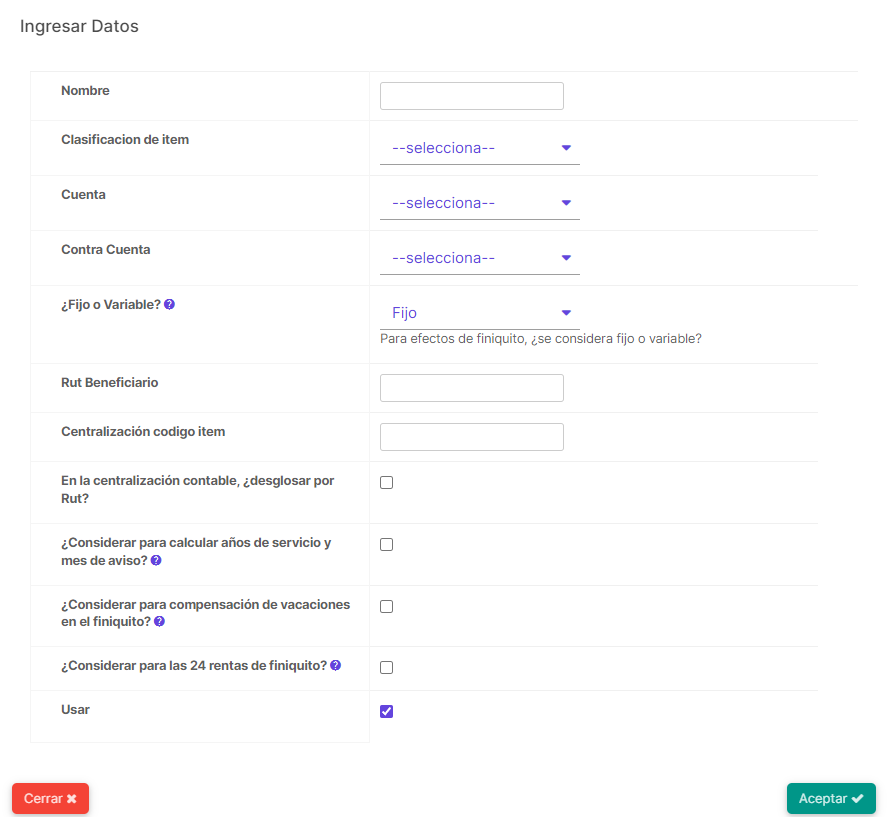Viewport: 891px width, 817px height.
Task: Tick compensación de vacaciones checkbox
Action: click(x=386, y=606)
